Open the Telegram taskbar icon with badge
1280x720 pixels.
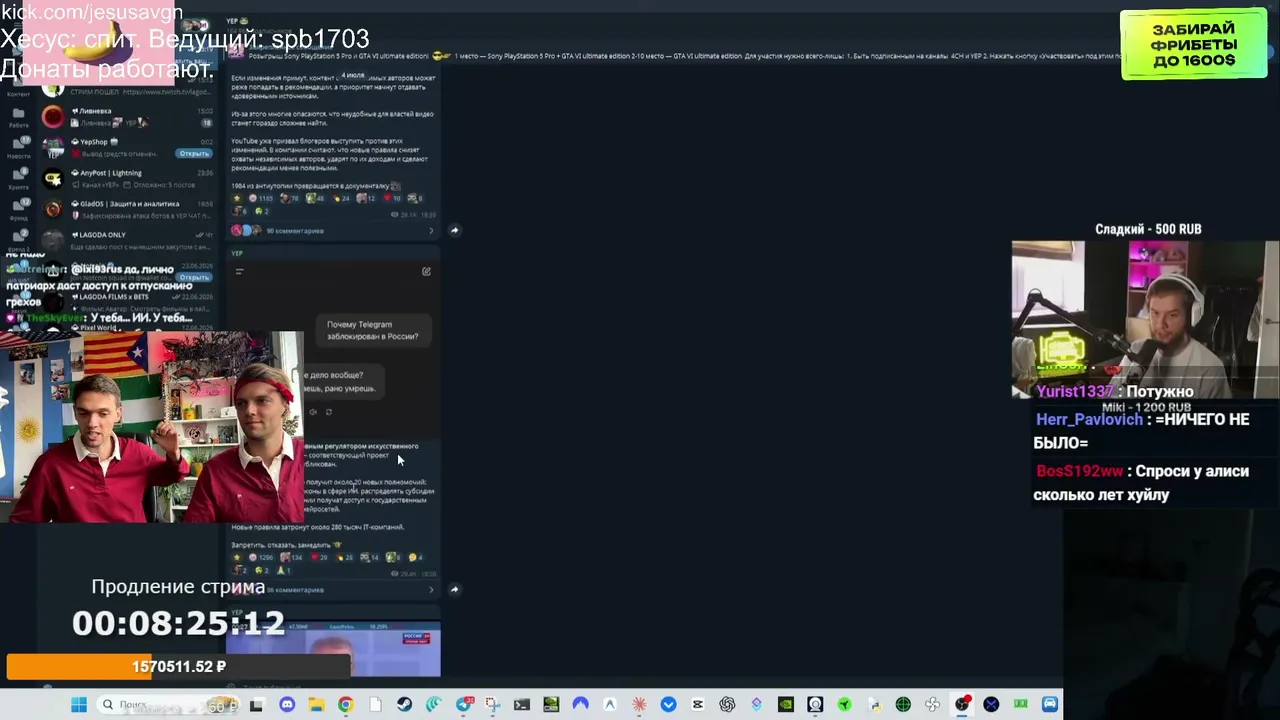point(464,705)
